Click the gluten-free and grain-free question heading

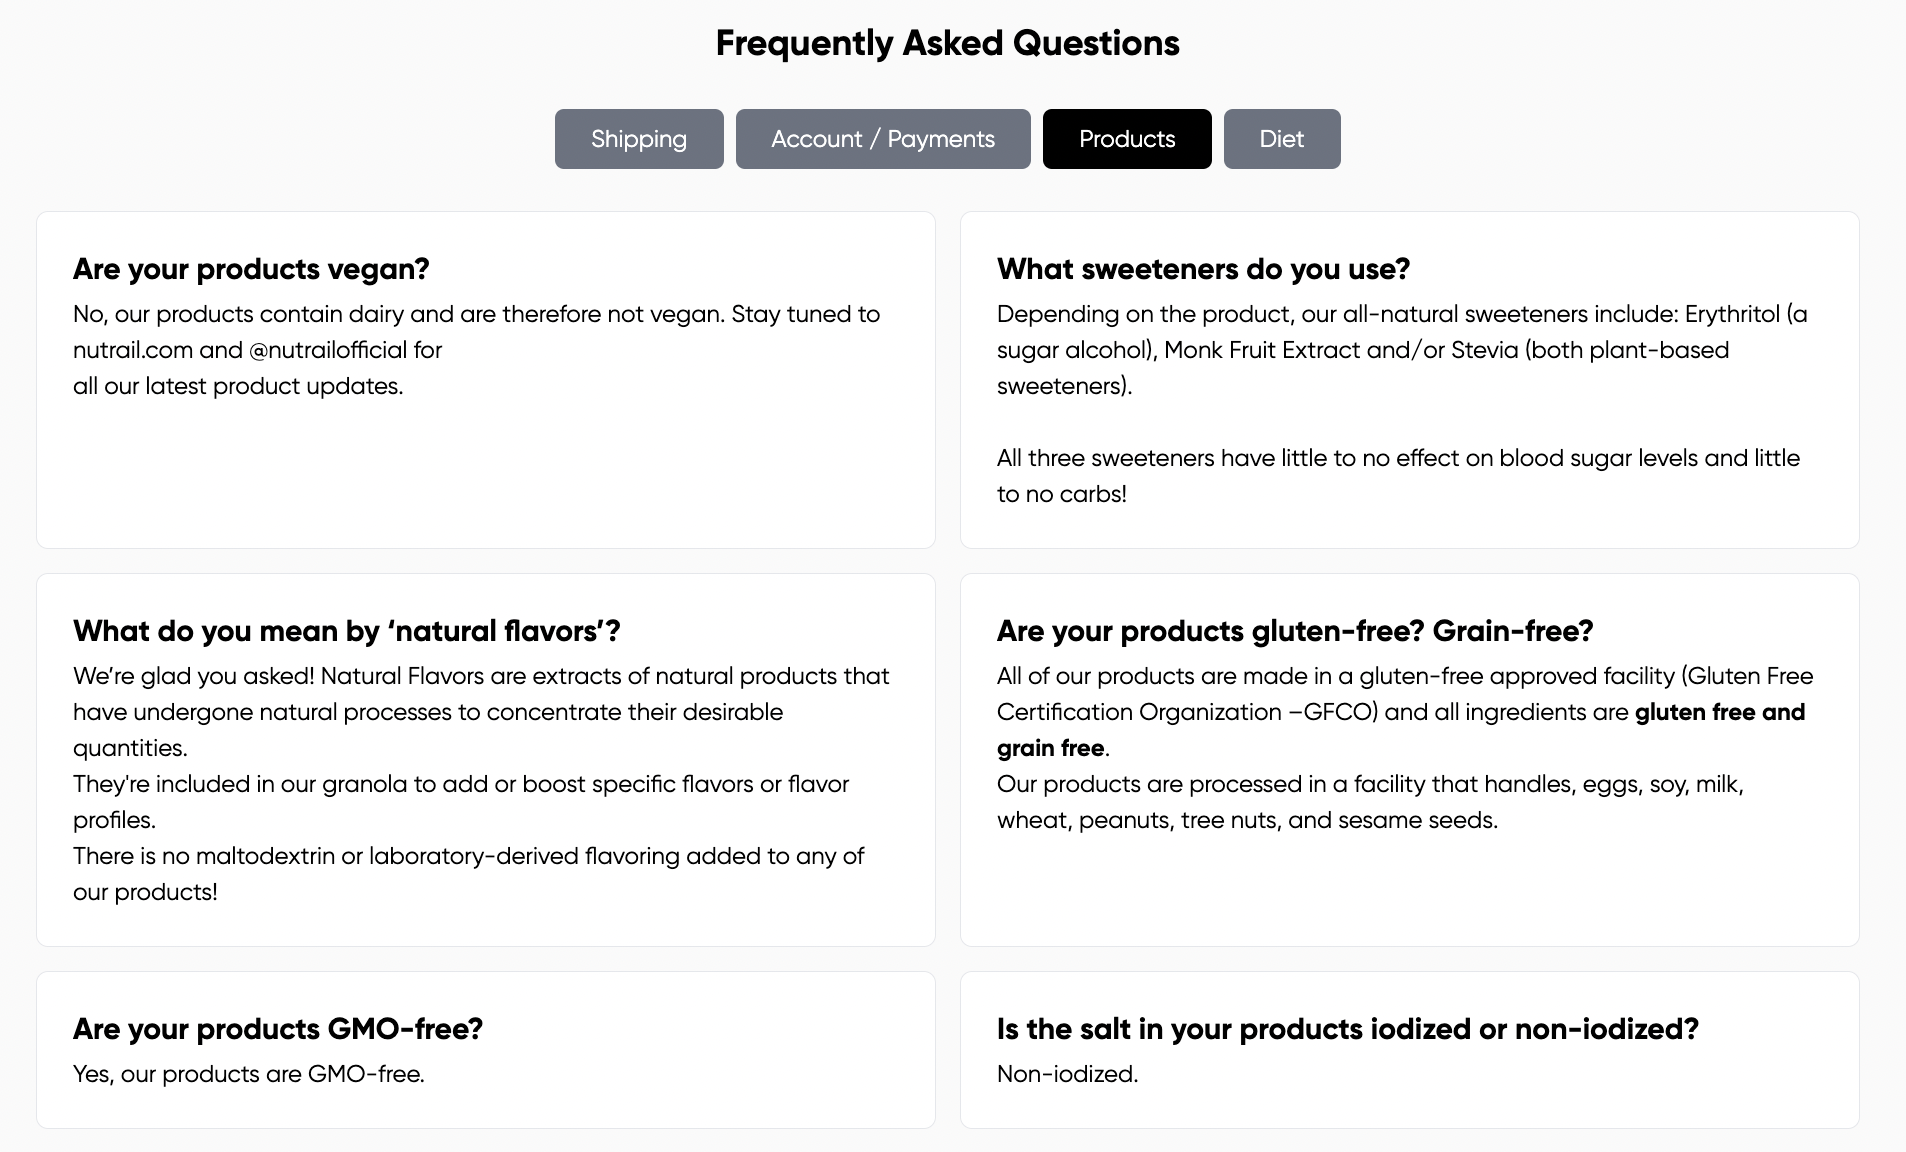(1295, 631)
